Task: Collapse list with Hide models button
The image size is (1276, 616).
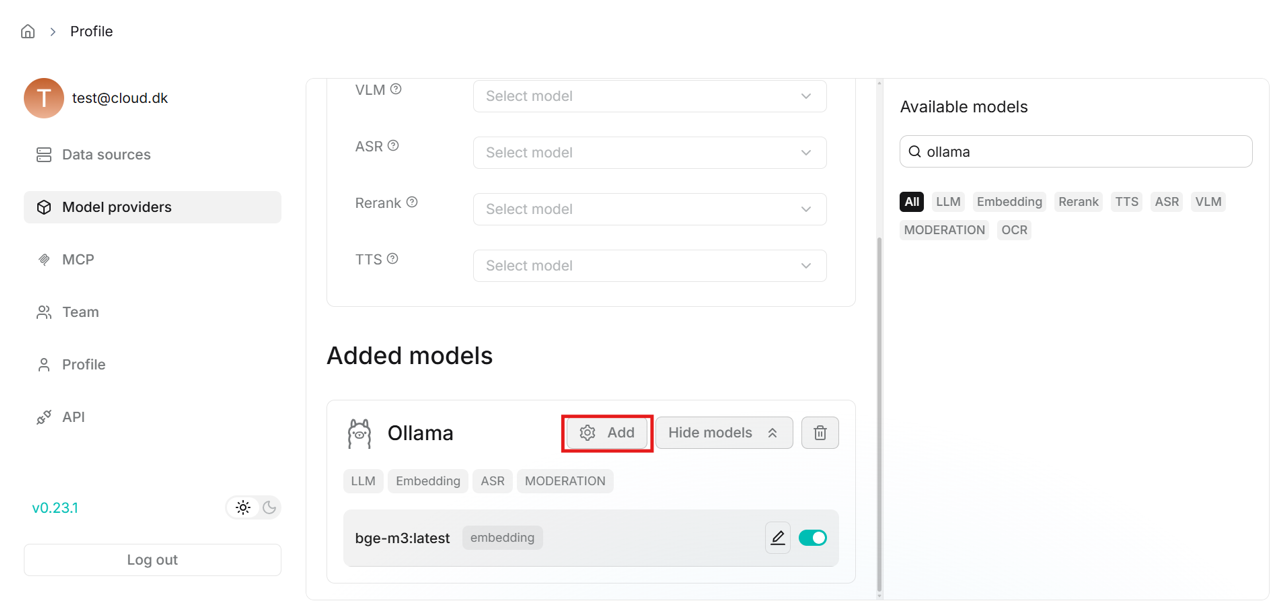Action: click(723, 433)
